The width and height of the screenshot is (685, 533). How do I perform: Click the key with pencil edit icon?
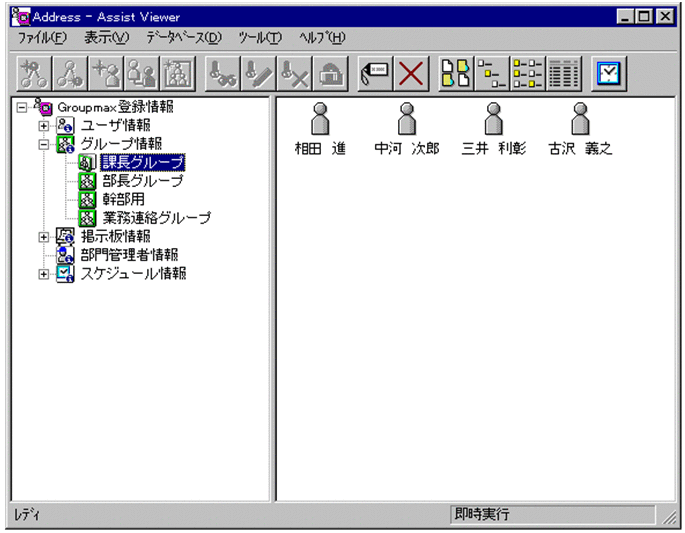[x=259, y=74]
